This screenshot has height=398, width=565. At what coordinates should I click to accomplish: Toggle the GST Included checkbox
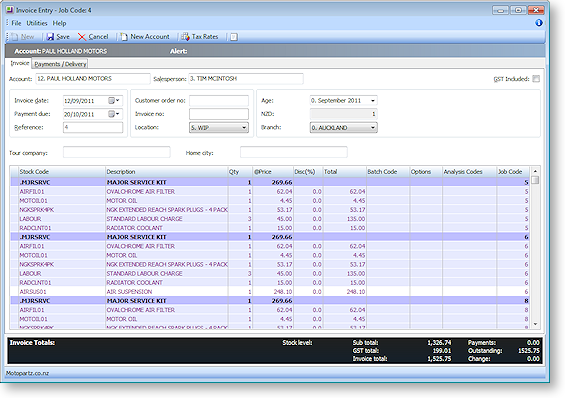pos(536,79)
